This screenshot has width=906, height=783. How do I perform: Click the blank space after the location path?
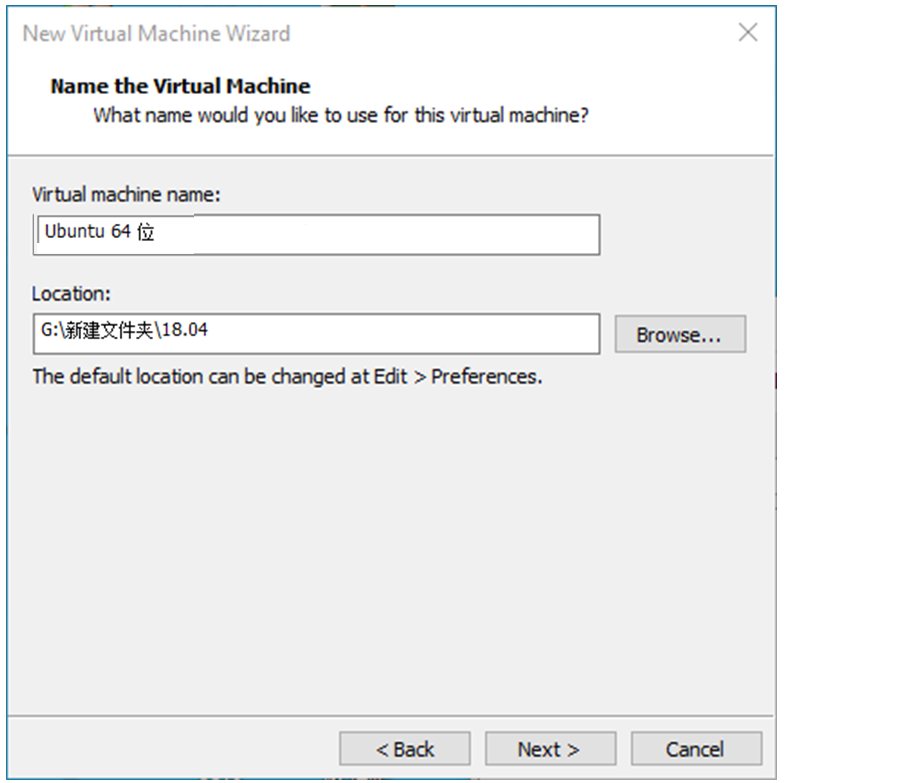click(404, 334)
